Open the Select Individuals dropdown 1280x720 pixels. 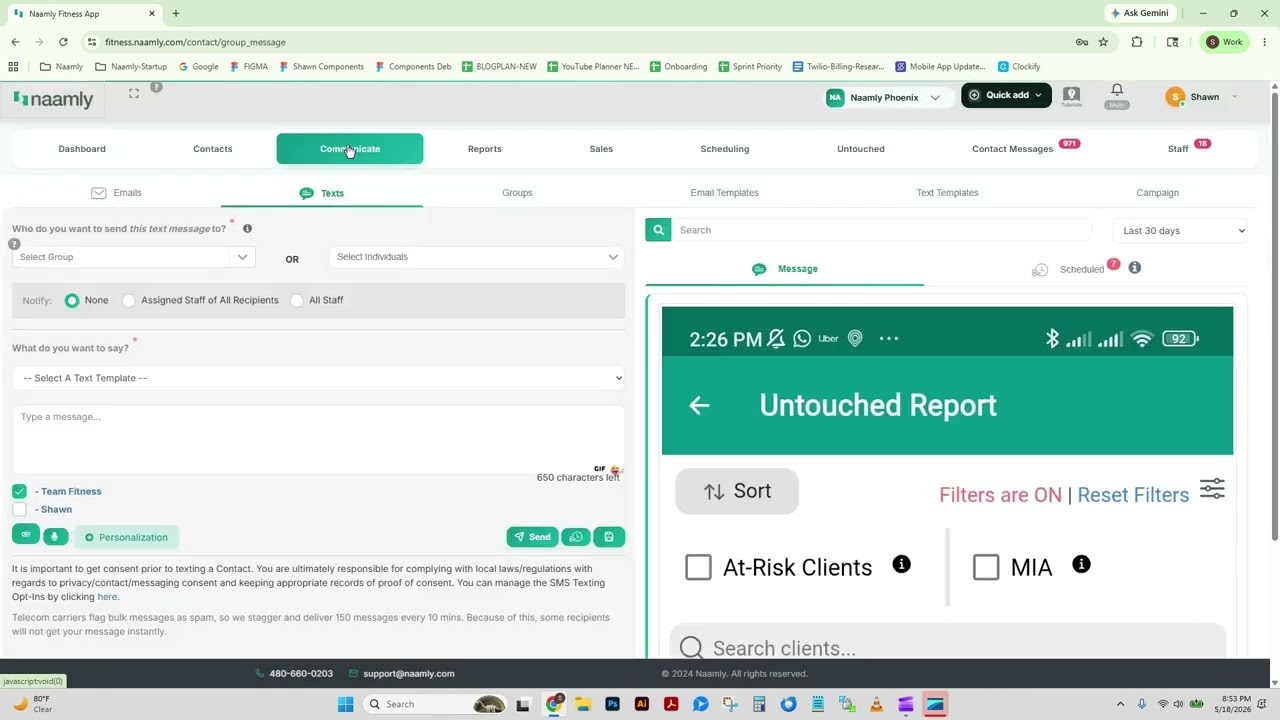coord(477,257)
